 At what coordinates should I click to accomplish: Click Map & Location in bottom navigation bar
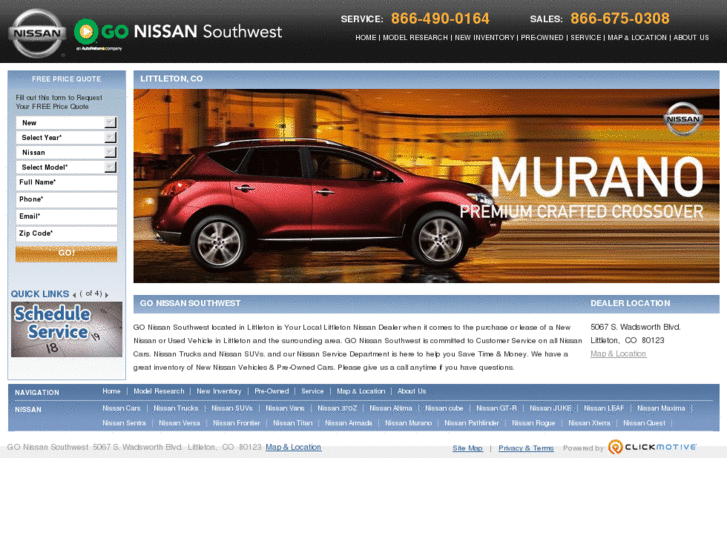click(x=361, y=391)
